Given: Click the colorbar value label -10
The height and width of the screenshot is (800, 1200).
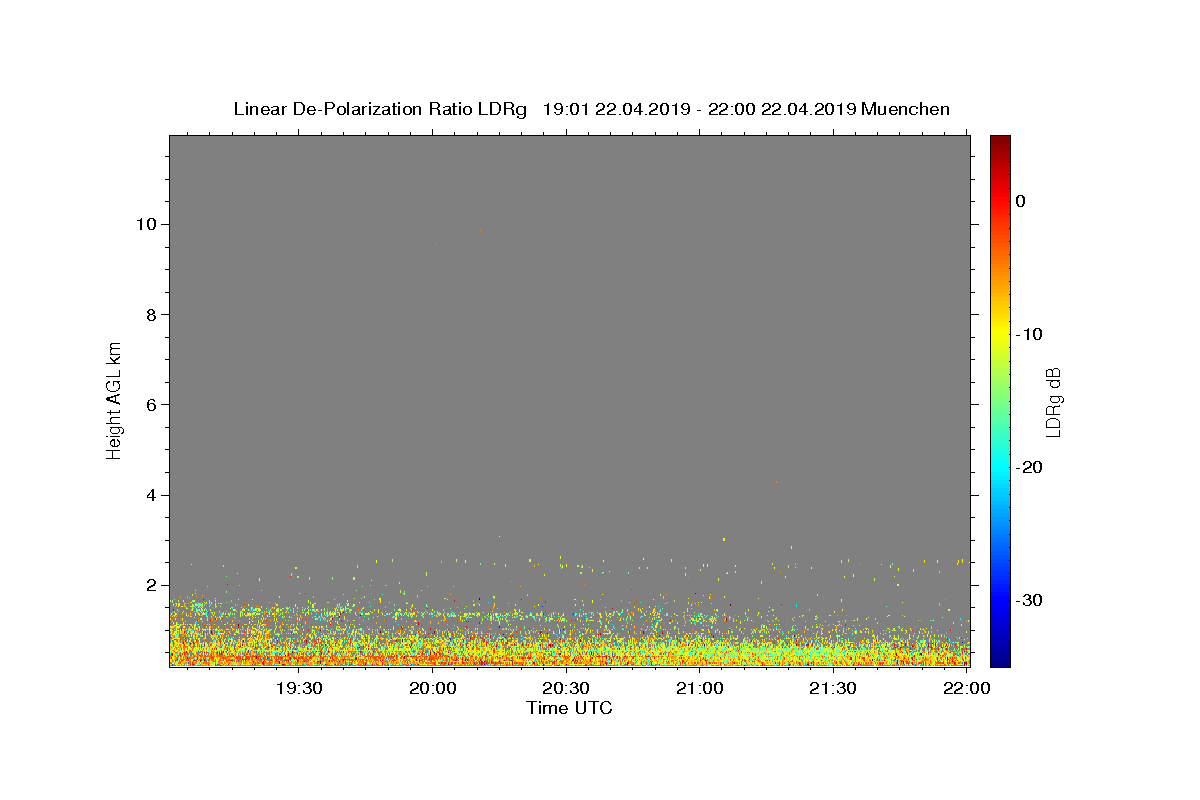Looking at the screenshot, I should click(x=1029, y=334).
